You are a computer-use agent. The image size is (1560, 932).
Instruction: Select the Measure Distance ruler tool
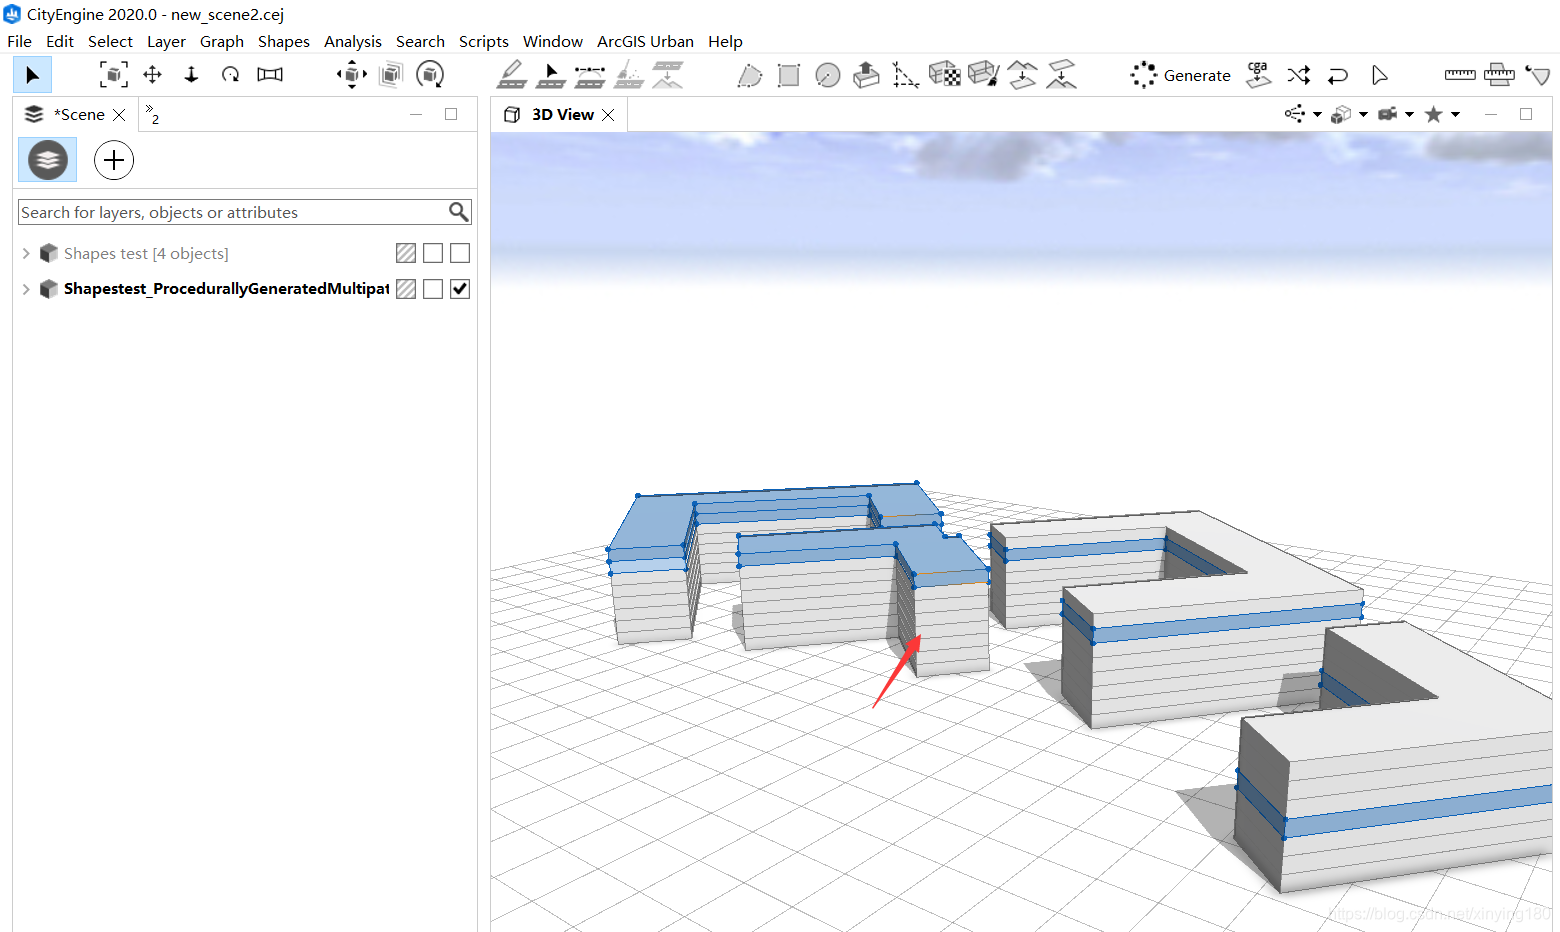pyautogui.click(x=1460, y=75)
